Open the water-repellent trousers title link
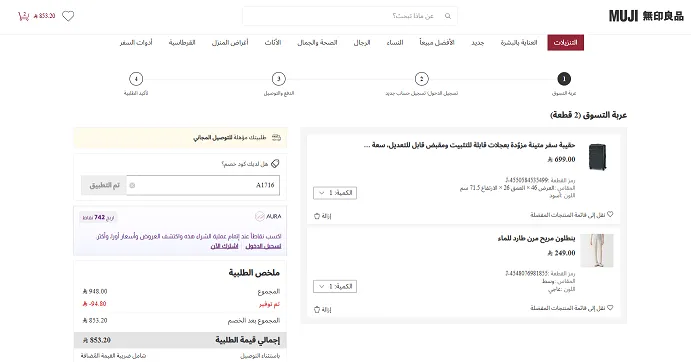The width and height of the screenshot is (691, 362). click(x=536, y=239)
